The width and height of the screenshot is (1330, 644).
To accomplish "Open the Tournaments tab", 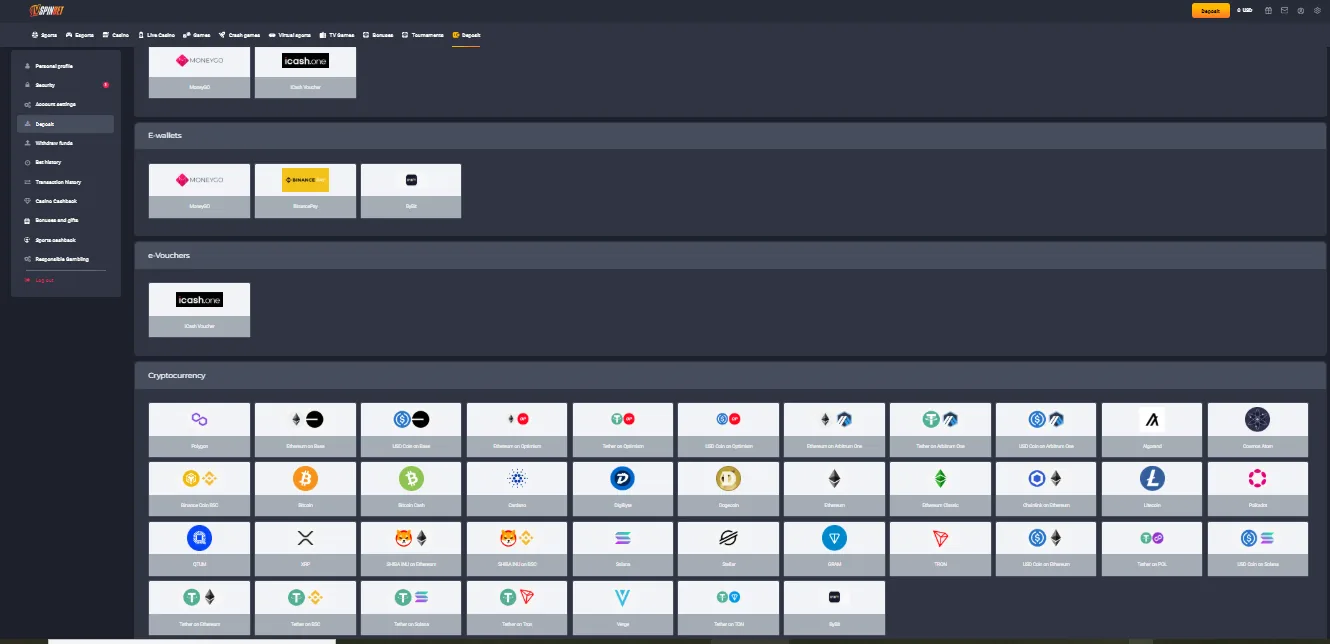I will tap(422, 34).
